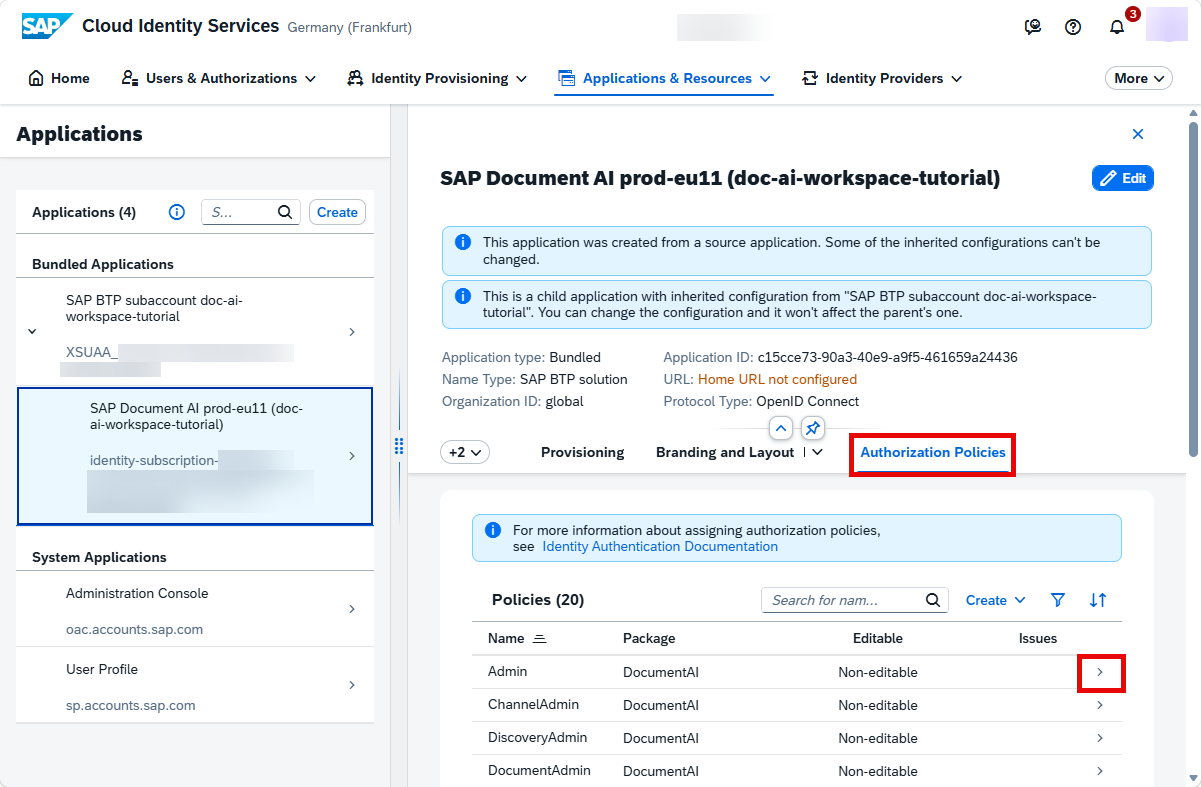Viewport: 1201px width, 787px height.
Task: Click the applications search magnifier icon
Action: coord(285,212)
